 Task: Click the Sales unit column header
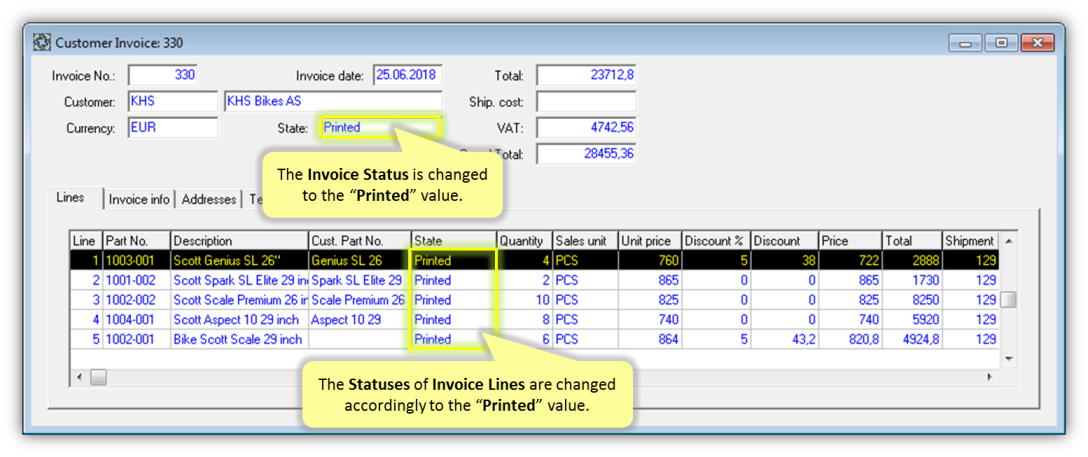[586, 241]
